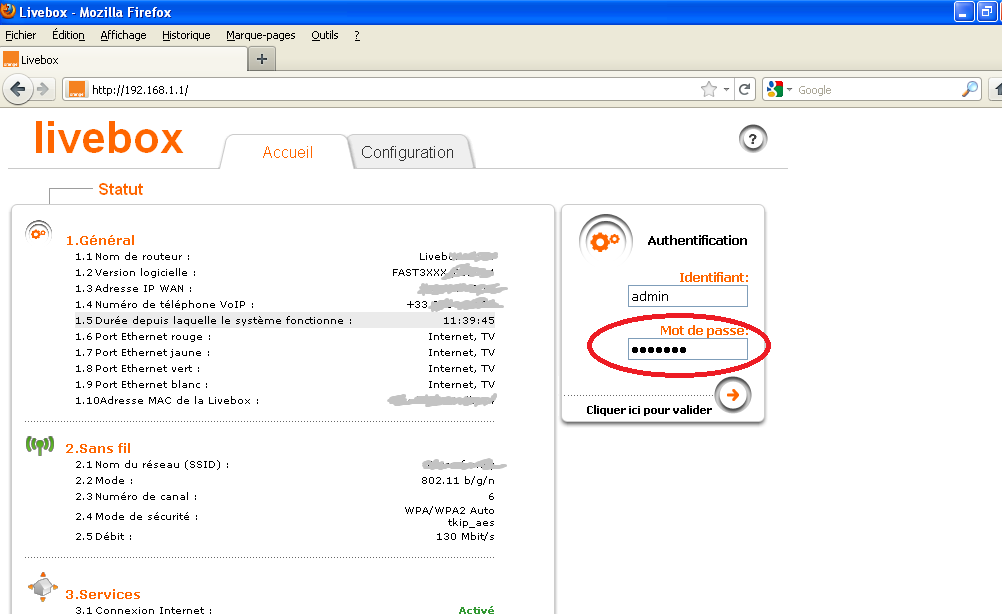Click the Services section icon
Image resolution: width=1002 pixels, height=614 pixels.
coord(43,587)
